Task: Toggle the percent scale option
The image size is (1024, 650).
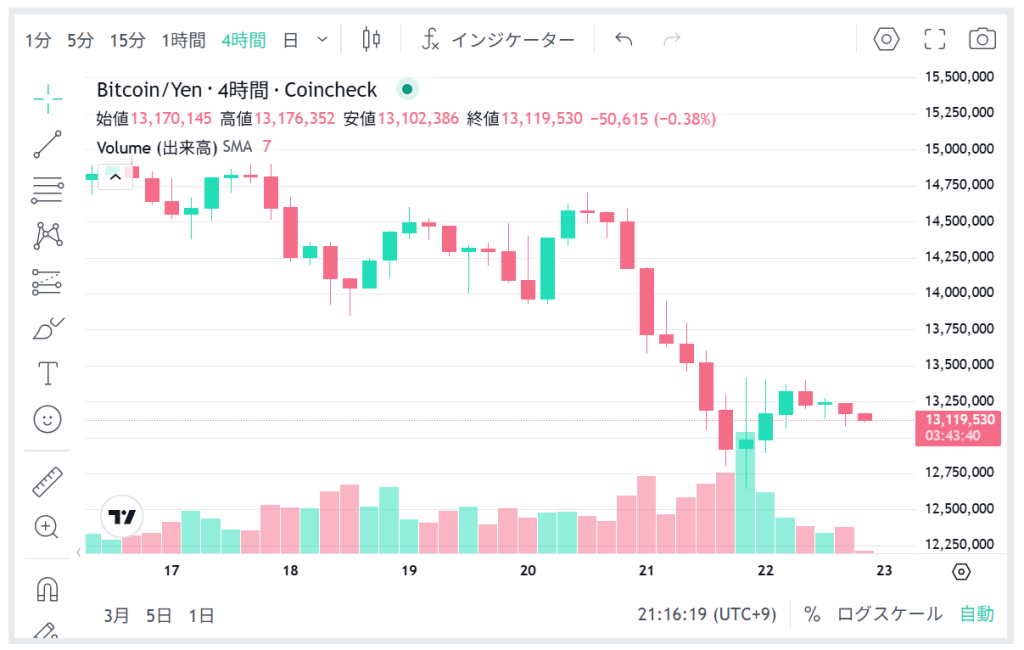Action: [812, 614]
